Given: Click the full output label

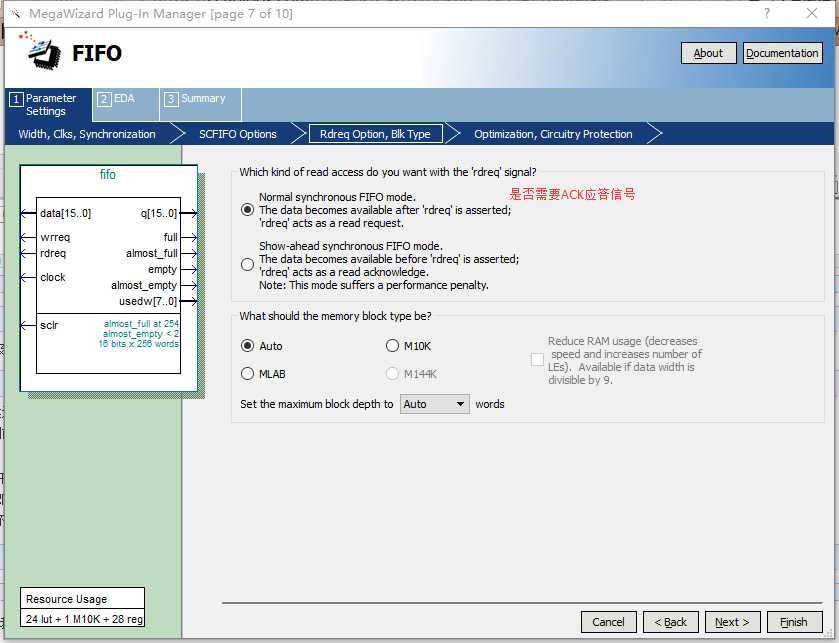Looking at the screenshot, I should pyautogui.click(x=171, y=237).
